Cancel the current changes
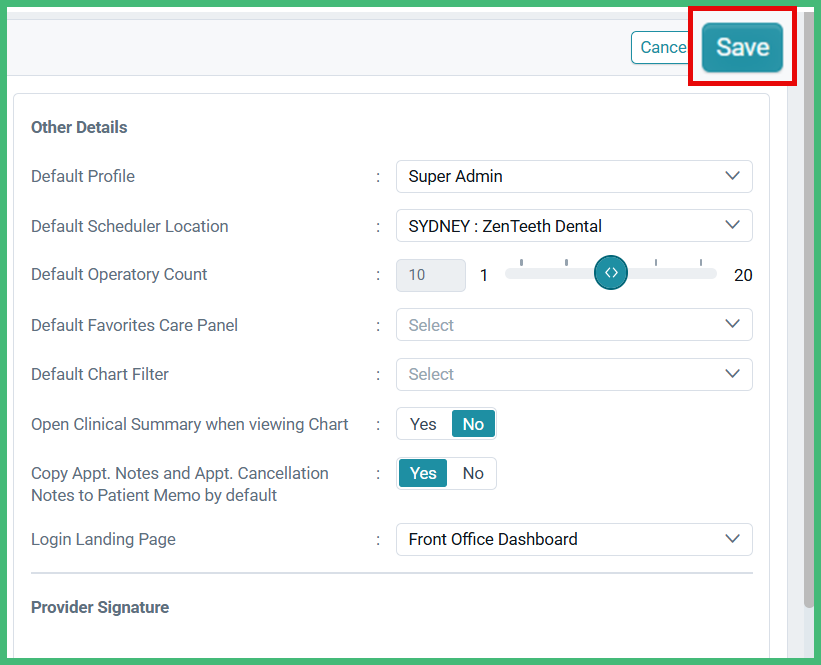The width and height of the screenshot is (821, 665). [x=664, y=46]
